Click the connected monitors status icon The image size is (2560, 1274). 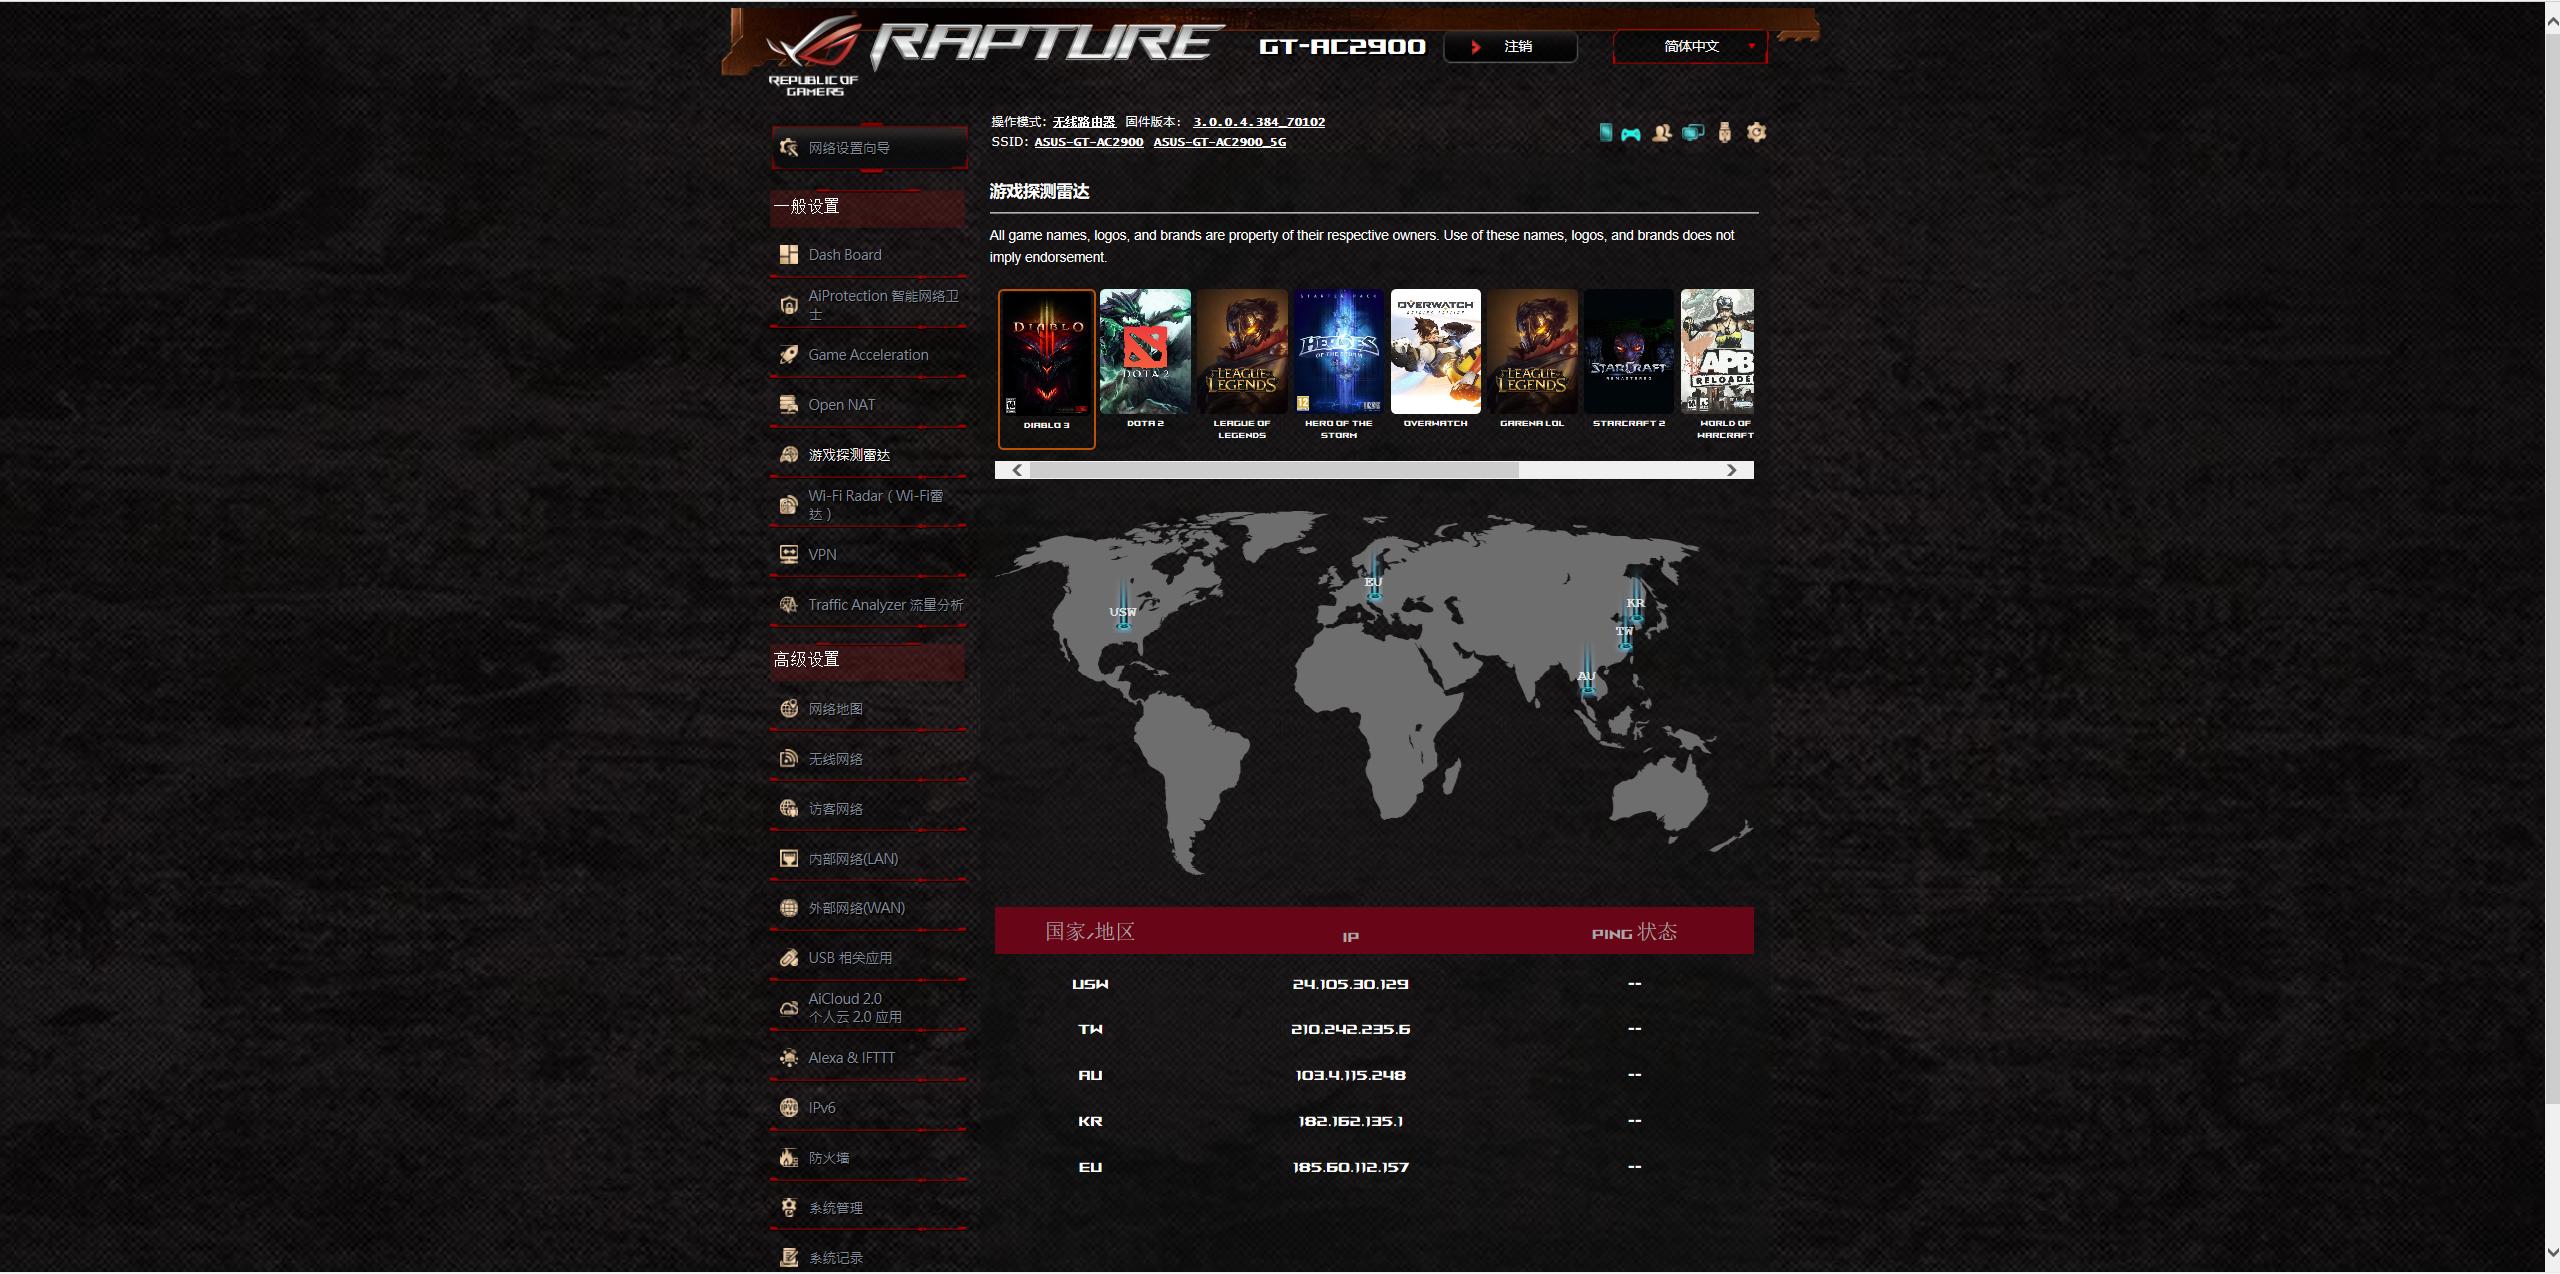(1692, 132)
